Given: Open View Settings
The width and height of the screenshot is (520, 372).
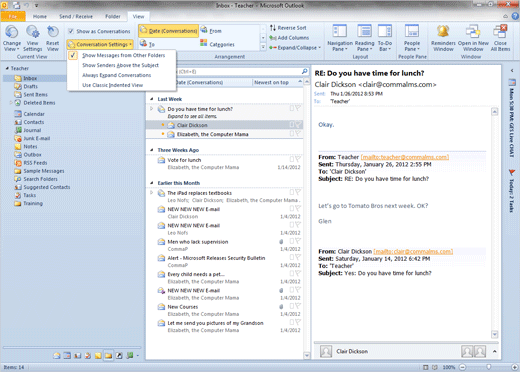Looking at the screenshot, I should (x=33, y=39).
